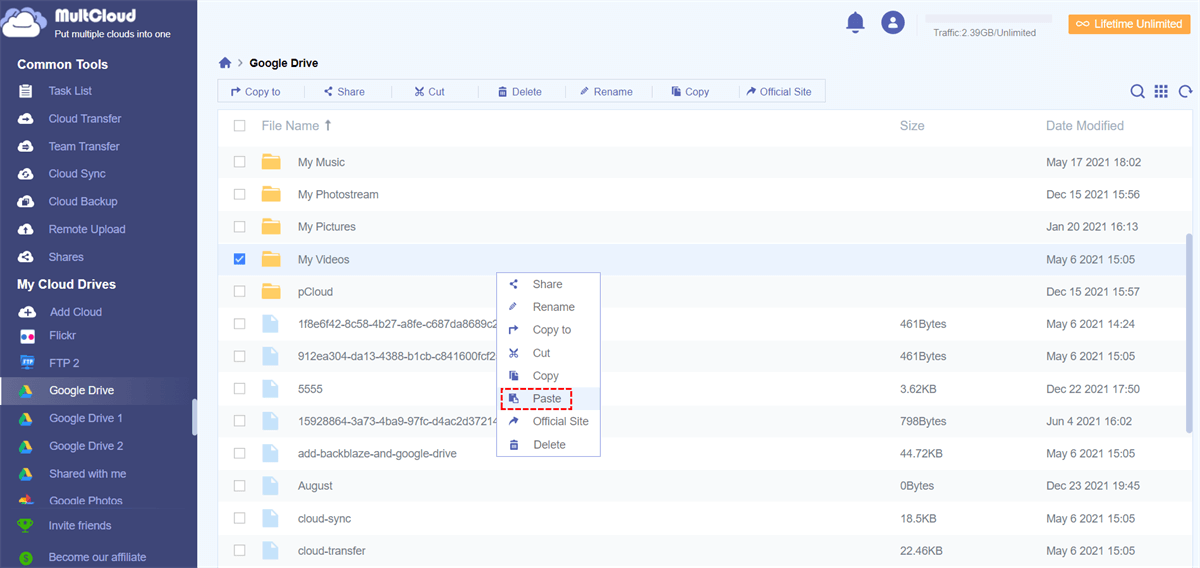Open the pCloud folder icon
1200x568 pixels.
click(271, 292)
